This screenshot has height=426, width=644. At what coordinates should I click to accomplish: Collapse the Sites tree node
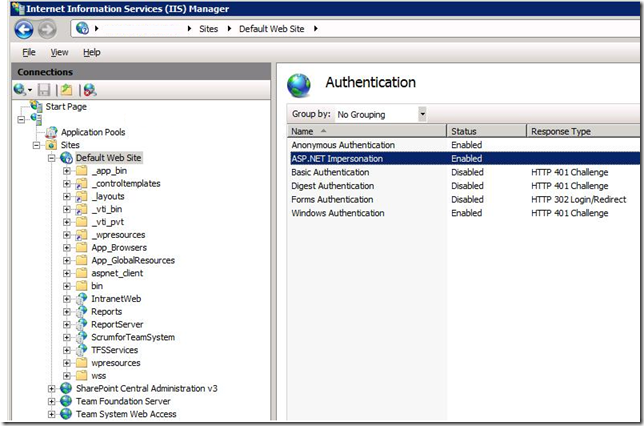point(37,145)
